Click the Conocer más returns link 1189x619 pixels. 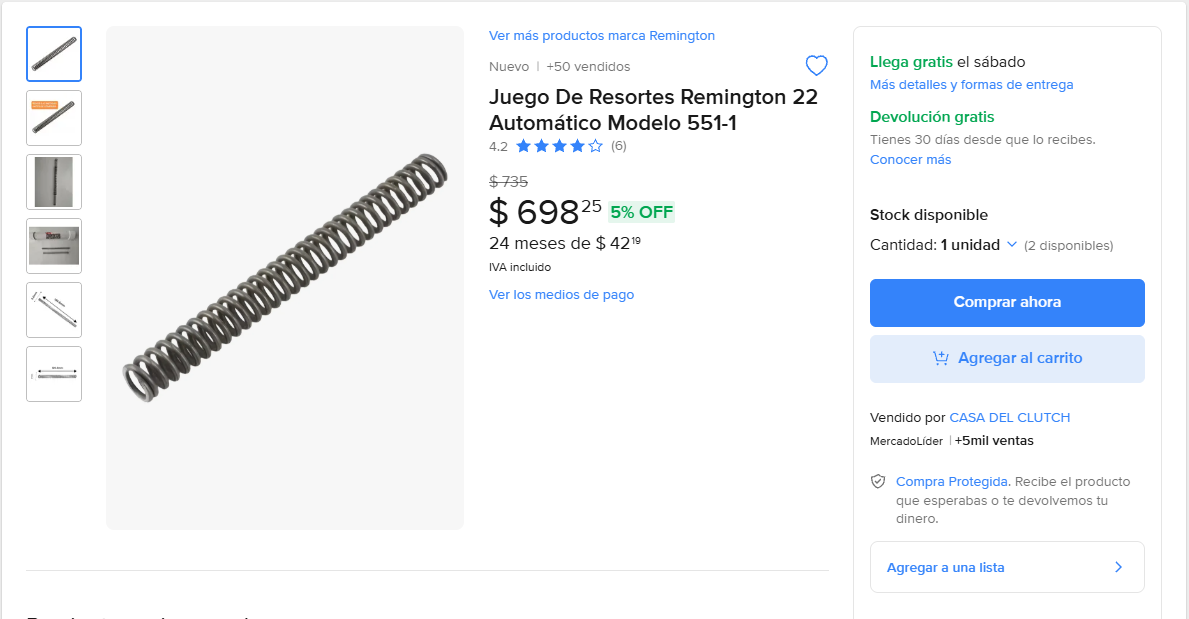(910, 160)
